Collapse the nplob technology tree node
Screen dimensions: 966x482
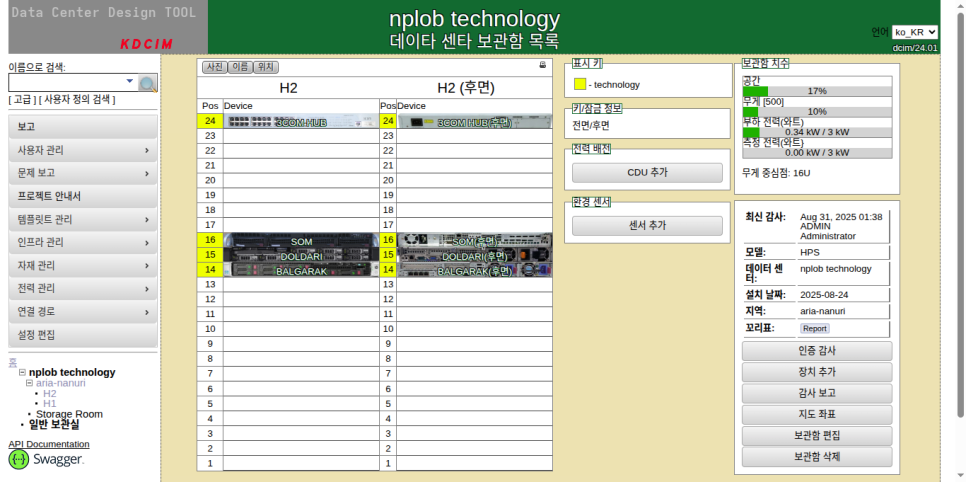(22, 372)
